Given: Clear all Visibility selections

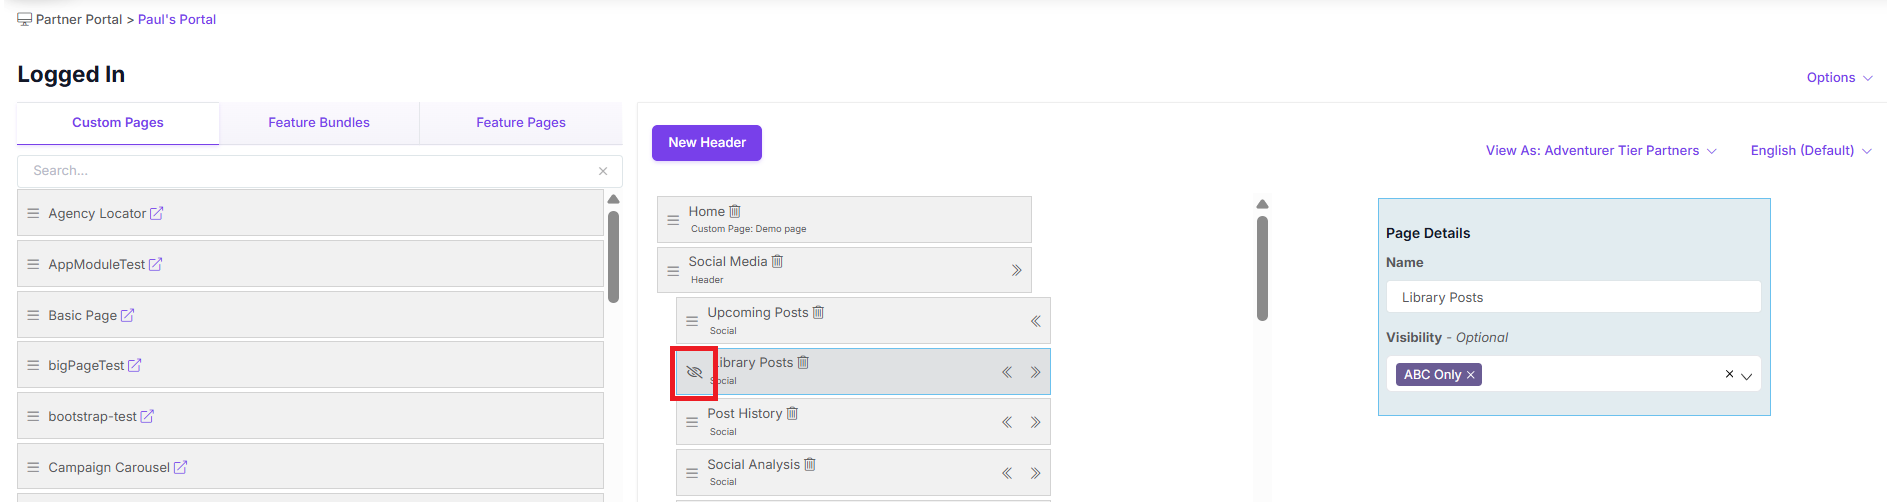Looking at the screenshot, I should tap(1729, 374).
